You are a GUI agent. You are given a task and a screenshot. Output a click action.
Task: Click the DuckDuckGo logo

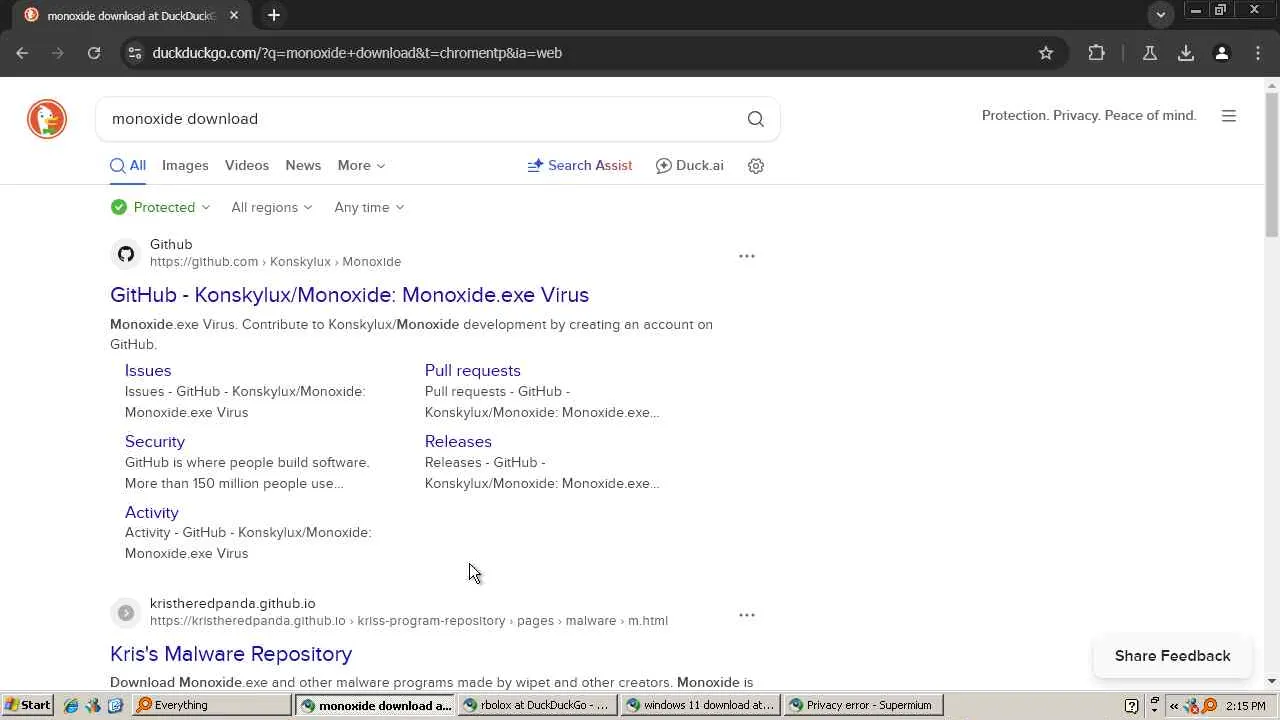(x=47, y=119)
